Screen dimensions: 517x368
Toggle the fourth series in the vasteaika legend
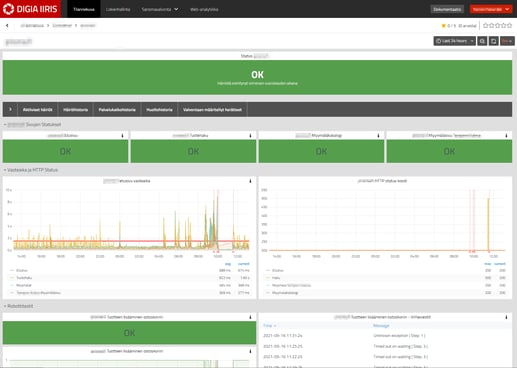coord(38,293)
